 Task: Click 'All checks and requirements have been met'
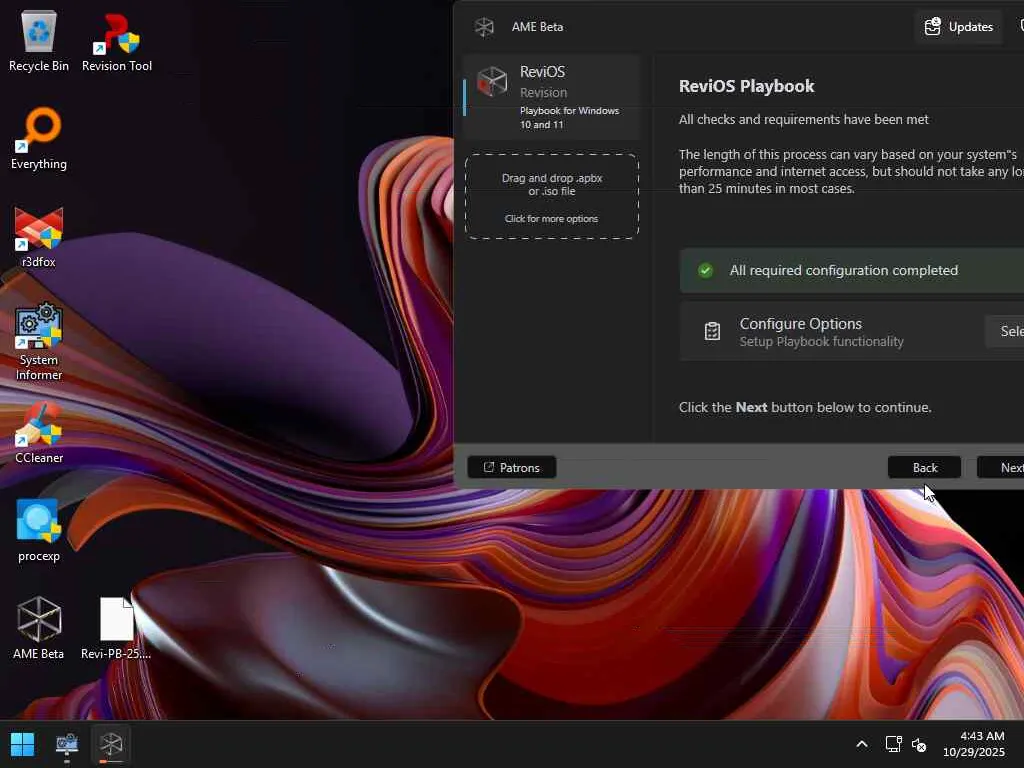(x=803, y=120)
